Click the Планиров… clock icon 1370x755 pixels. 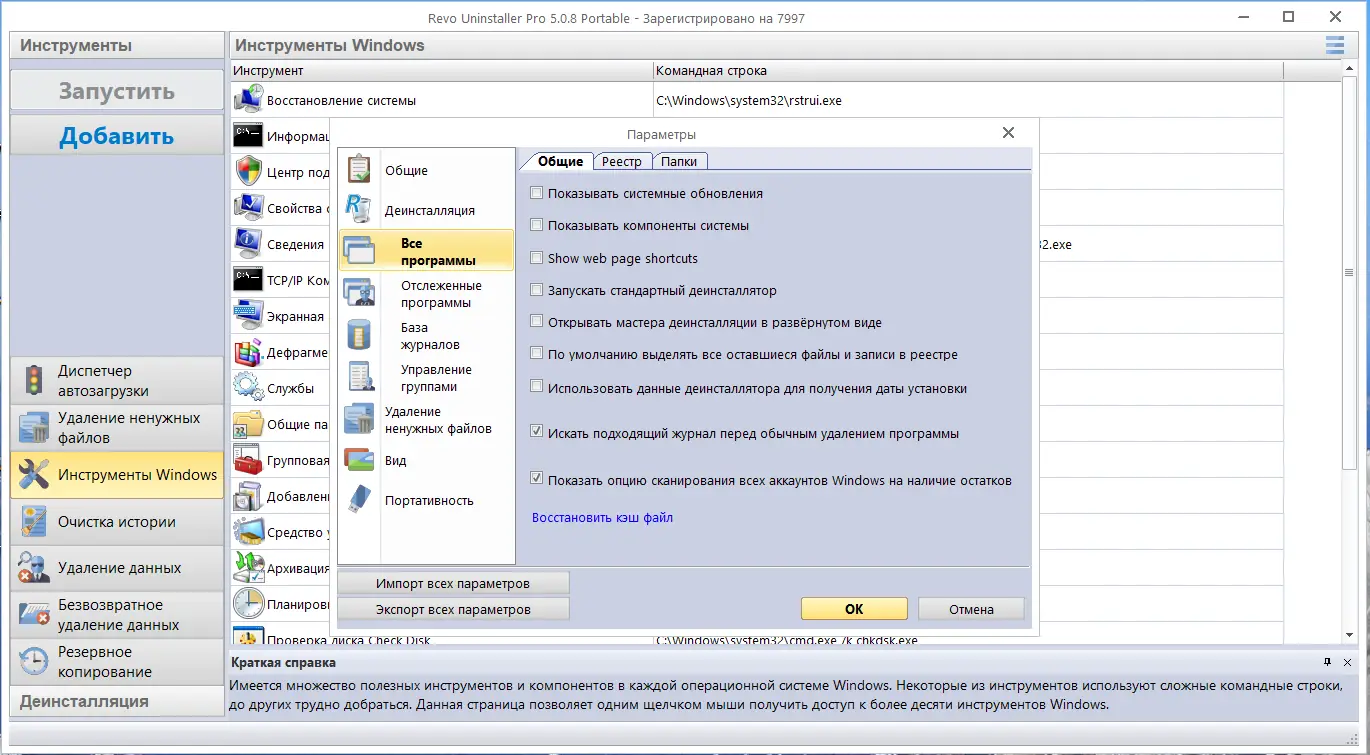point(248,604)
